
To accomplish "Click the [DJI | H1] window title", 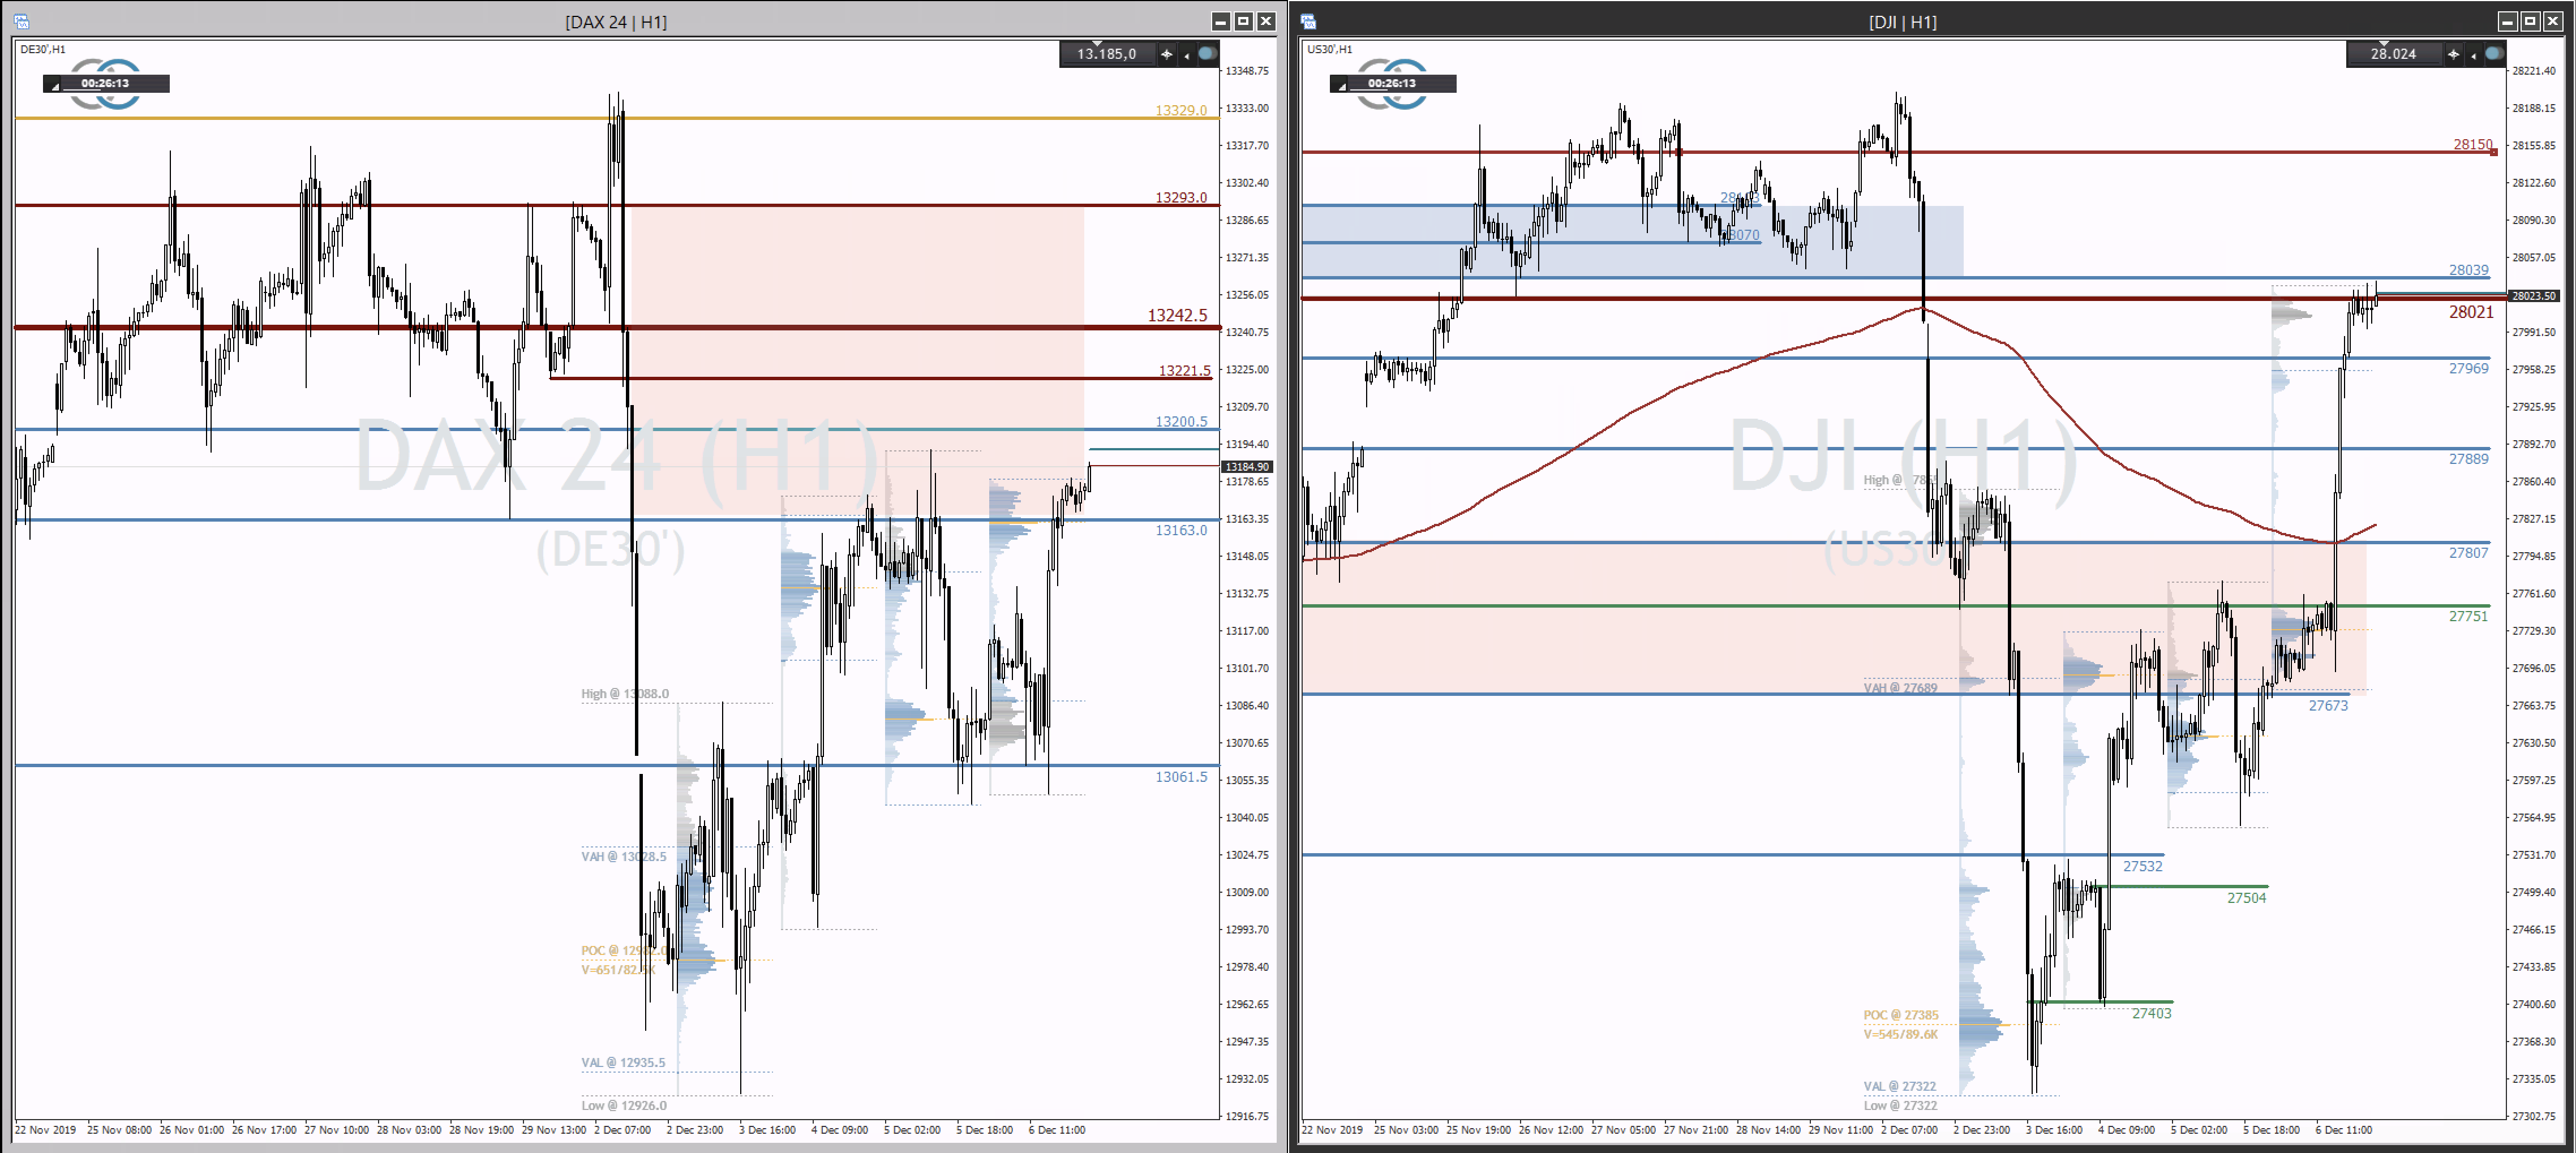I will (1902, 22).
